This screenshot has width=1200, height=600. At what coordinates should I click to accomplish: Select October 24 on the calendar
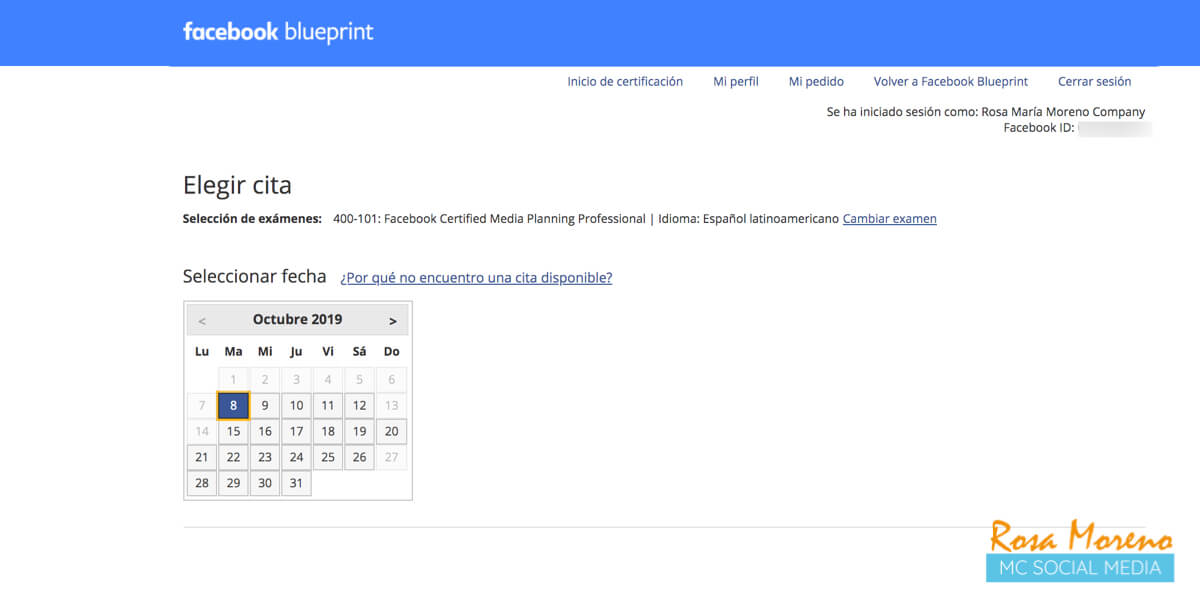296,457
